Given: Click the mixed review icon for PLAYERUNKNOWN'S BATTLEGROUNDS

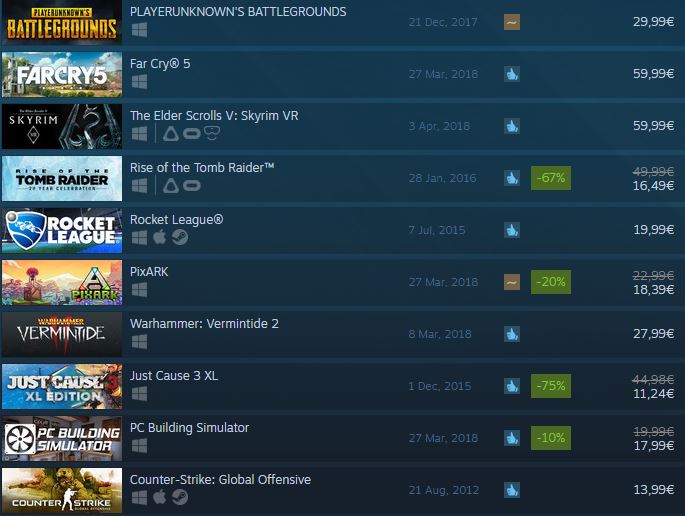Looking at the screenshot, I should tap(512, 22).
